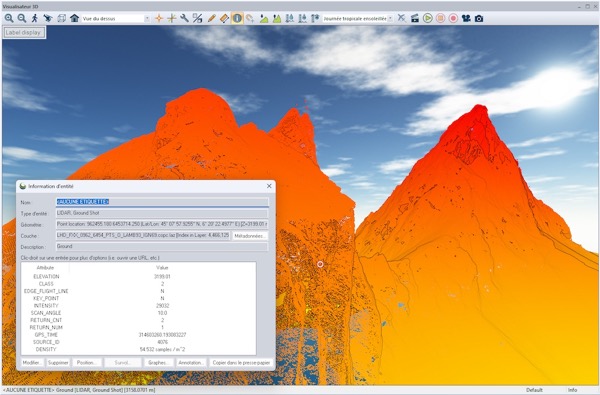Select the SCAN_ANGLE attribute row

point(139,313)
